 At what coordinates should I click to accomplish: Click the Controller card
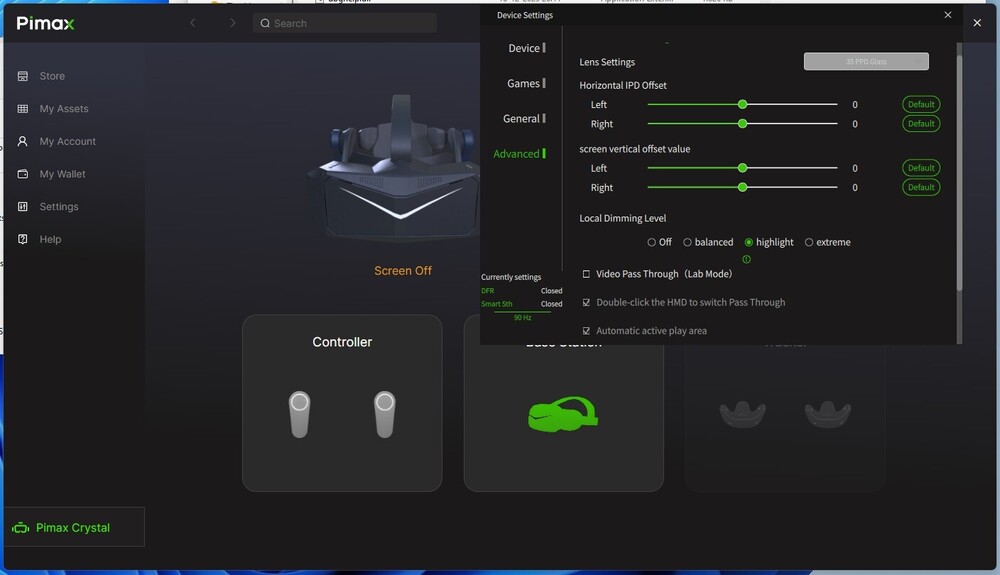click(342, 403)
